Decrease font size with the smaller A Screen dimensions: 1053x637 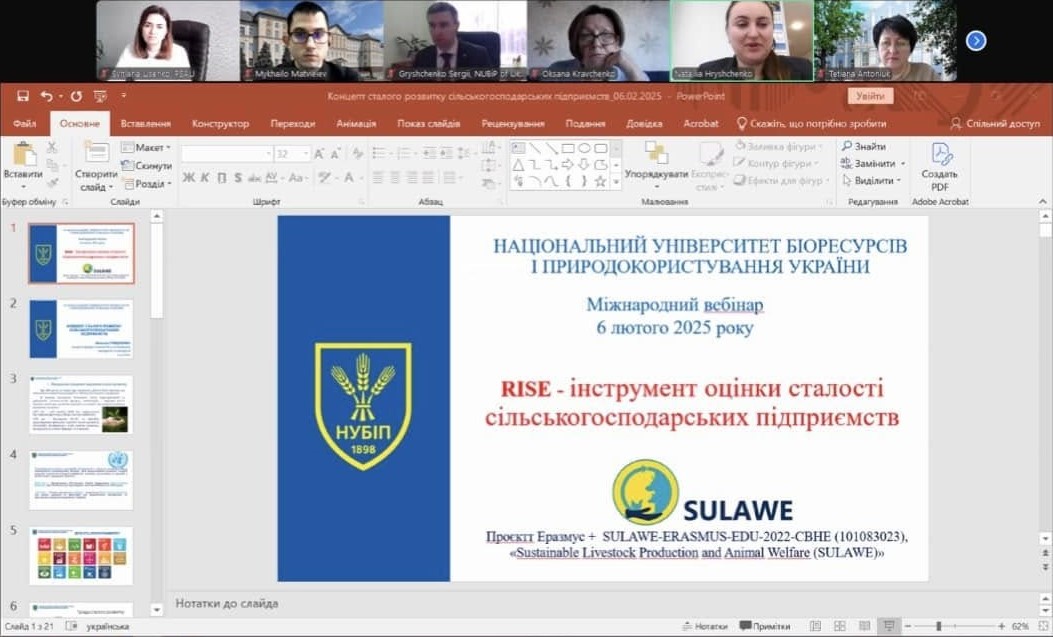[x=335, y=154]
